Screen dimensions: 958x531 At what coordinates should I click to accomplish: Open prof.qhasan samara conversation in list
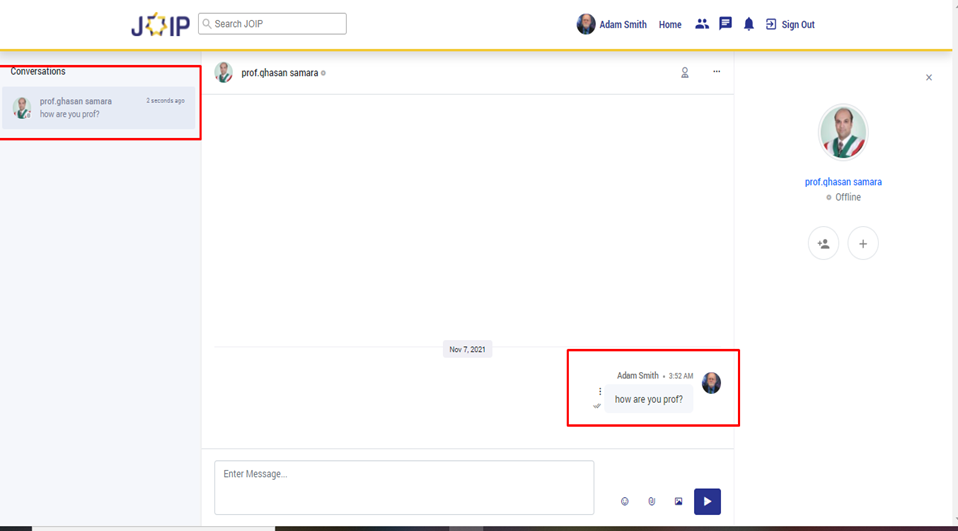[99, 108]
